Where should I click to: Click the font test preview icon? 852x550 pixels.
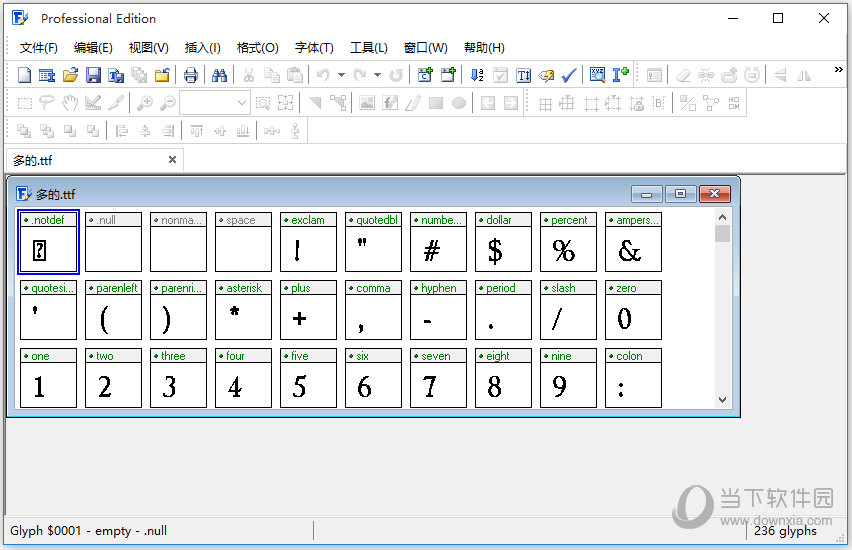tap(598, 75)
